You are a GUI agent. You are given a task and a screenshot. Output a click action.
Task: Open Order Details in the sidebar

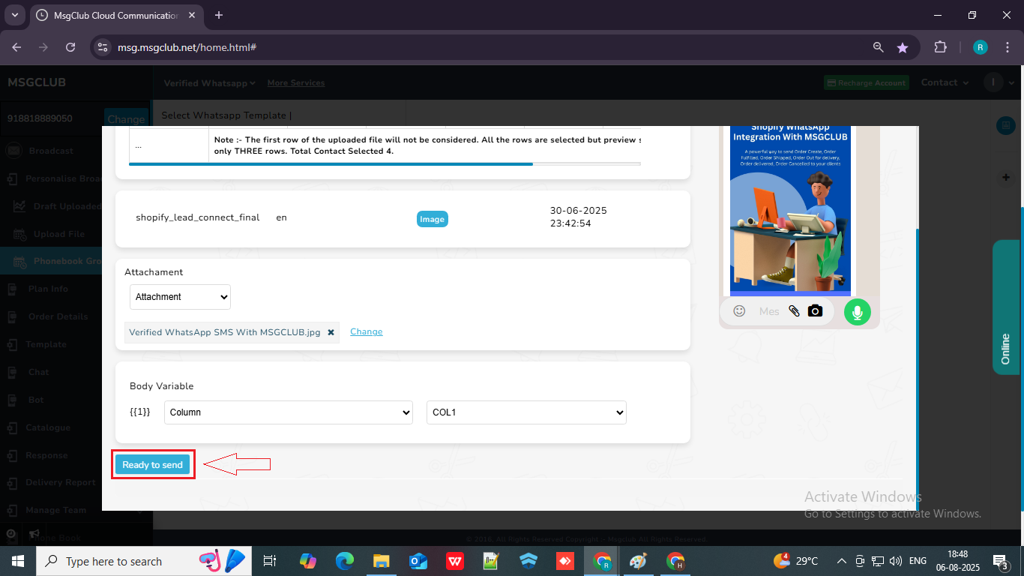coord(57,317)
